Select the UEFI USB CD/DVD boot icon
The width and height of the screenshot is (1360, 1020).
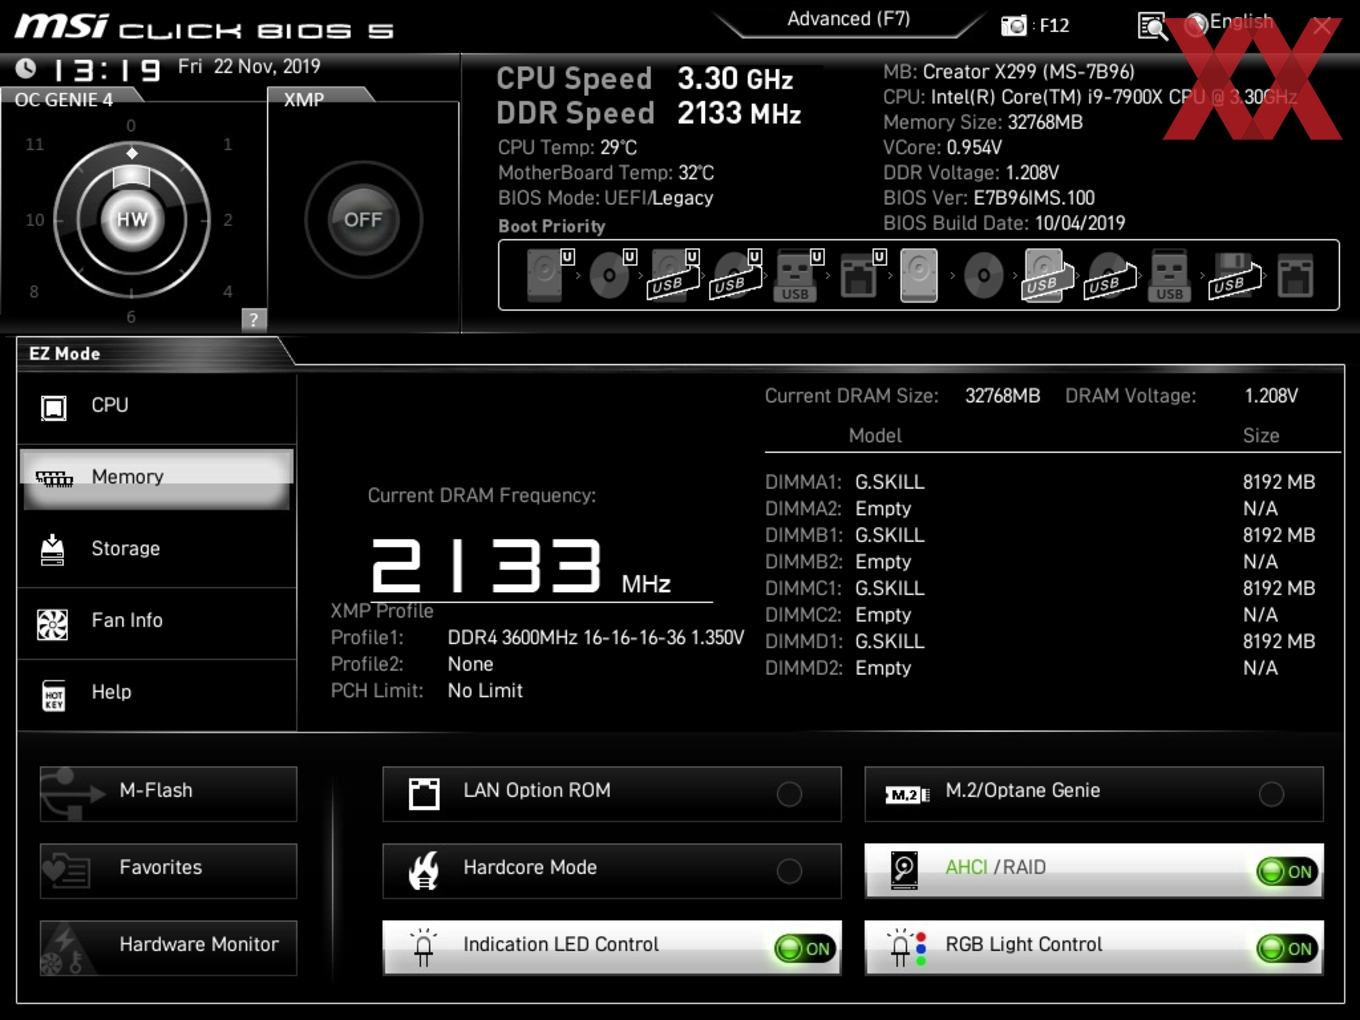736,275
